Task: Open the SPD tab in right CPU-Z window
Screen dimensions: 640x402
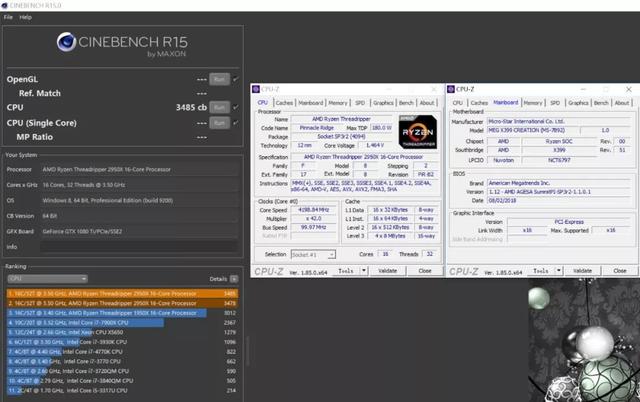Action: pos(555,103)
